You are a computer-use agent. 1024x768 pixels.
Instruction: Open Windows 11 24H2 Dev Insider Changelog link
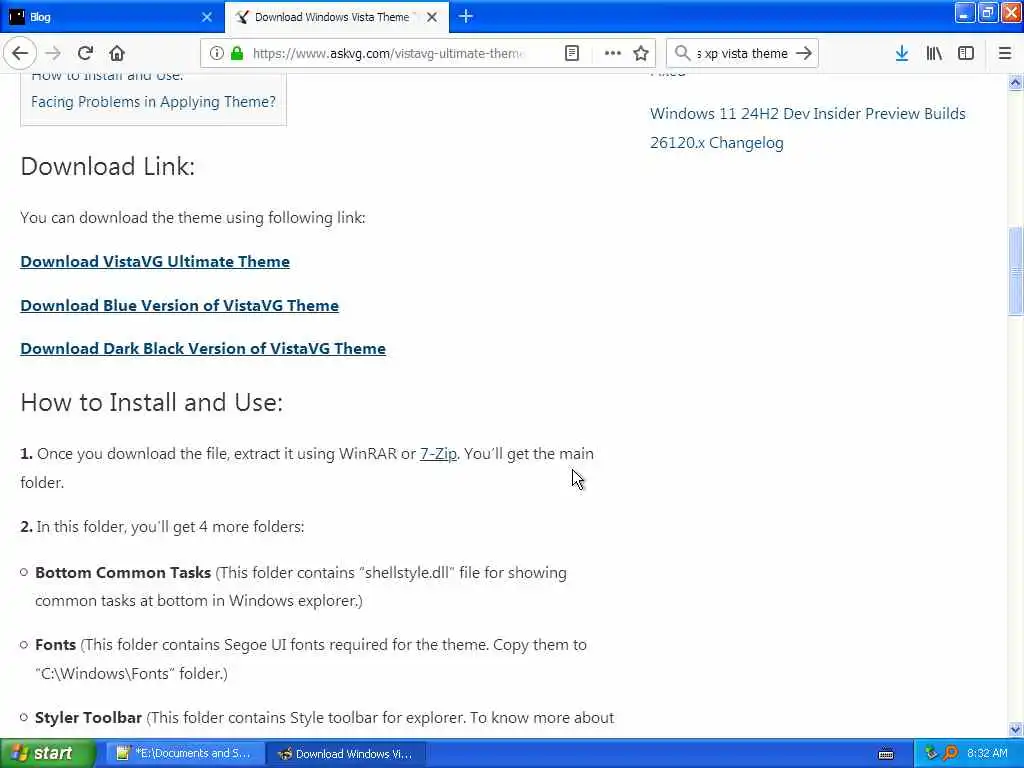tap(808, 128)
